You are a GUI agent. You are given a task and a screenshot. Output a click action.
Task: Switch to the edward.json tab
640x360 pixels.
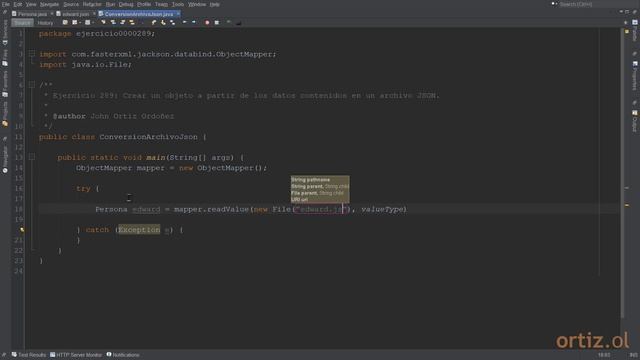pyautogui.click(x=75, y=14)
